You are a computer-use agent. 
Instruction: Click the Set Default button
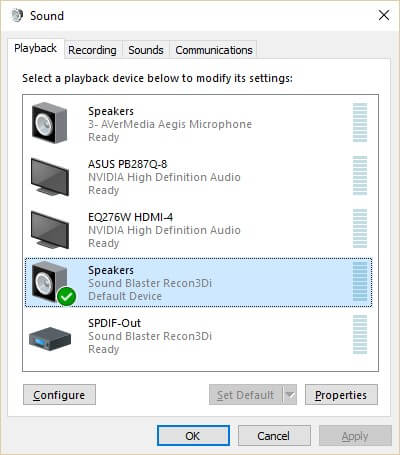point(246,395)
